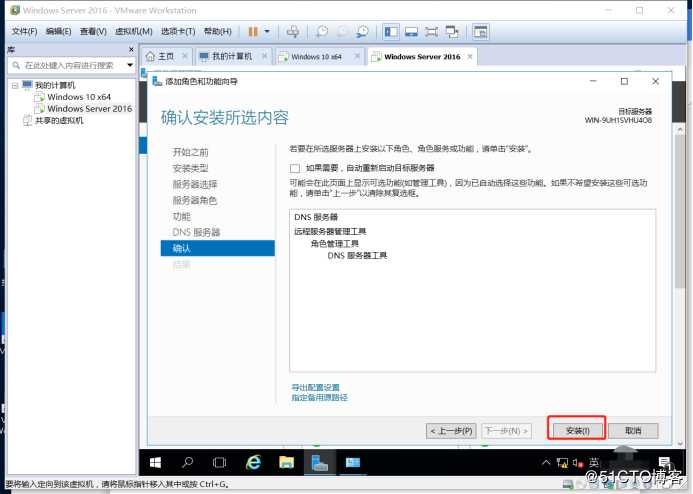Screen dimensions: 693x494
Task: Open the 编辑(E) menu
Action: point(58,32)
